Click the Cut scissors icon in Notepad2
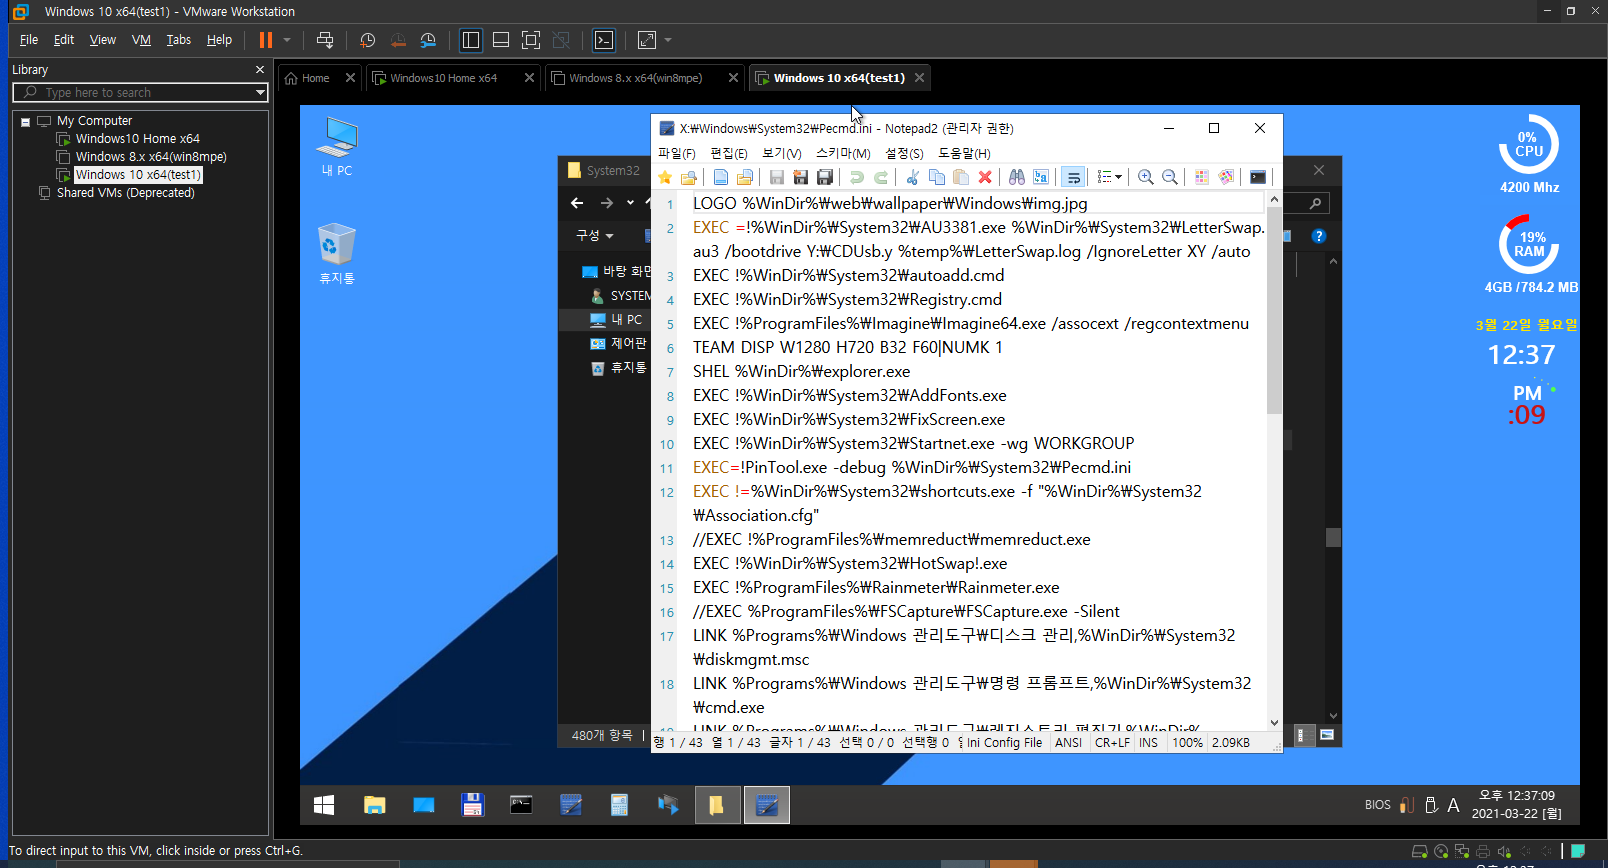This screenshot has width=1608, height=868. tap(913, 177)
